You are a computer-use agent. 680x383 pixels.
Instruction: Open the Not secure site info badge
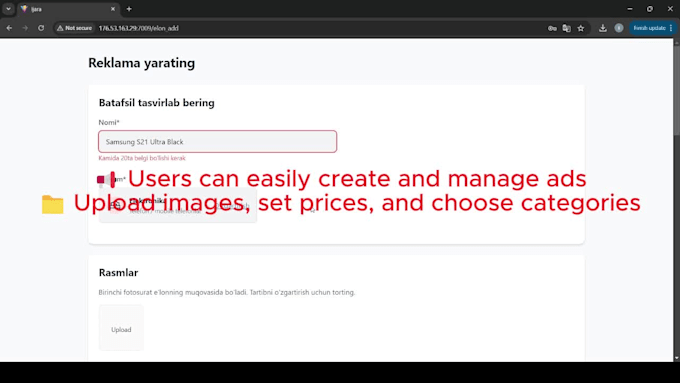pyautogui.click(x=75, y=28)
